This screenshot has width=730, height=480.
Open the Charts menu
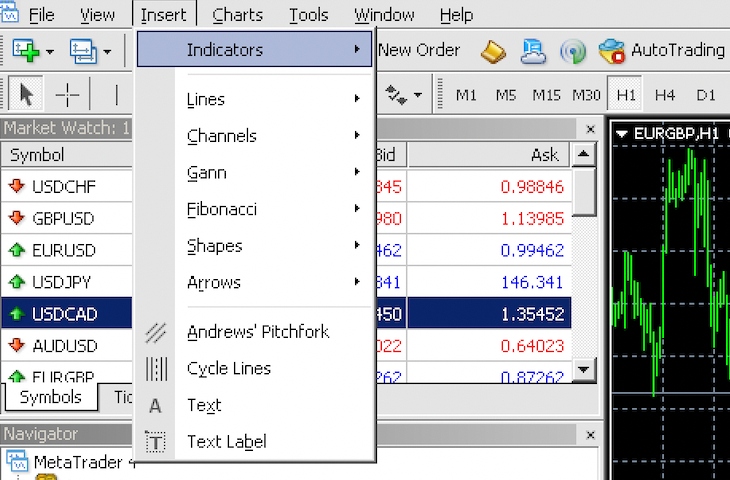tap(237, 15)
